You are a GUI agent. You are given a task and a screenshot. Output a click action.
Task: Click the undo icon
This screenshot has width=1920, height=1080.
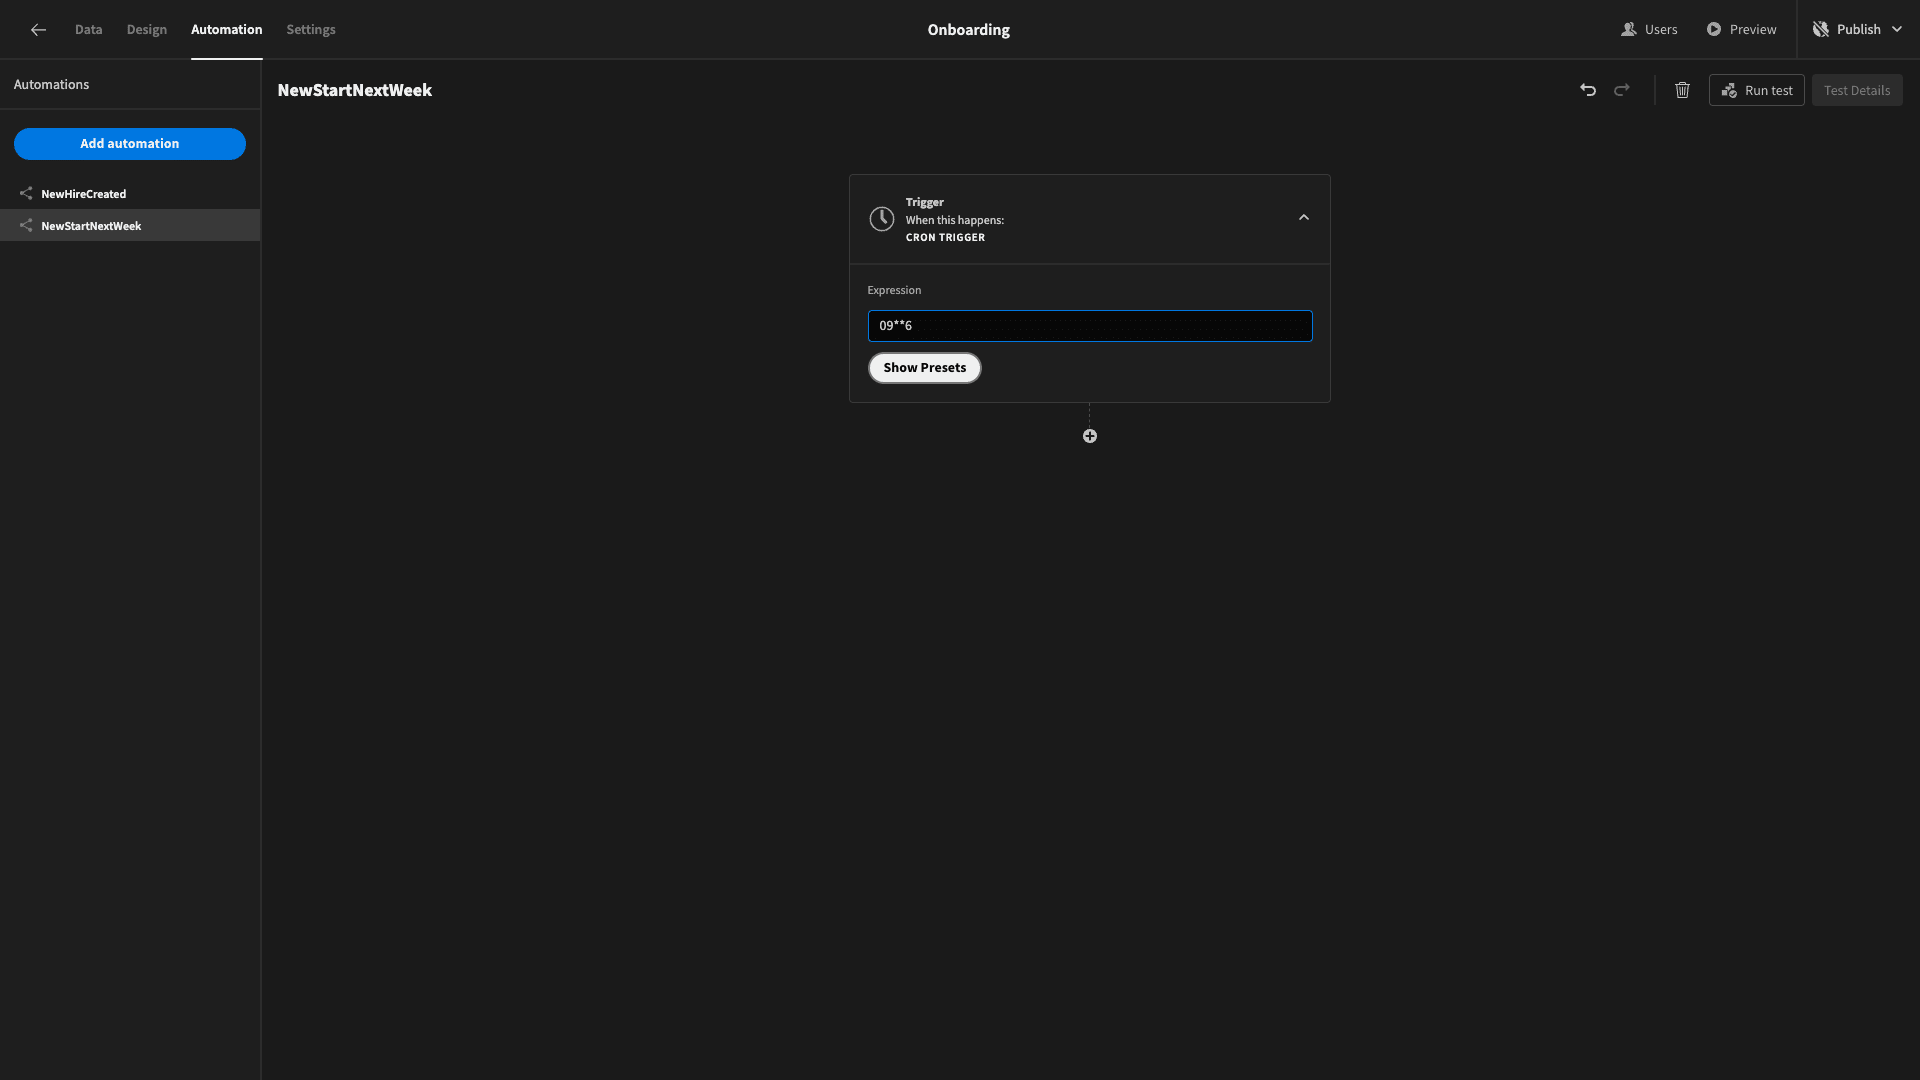pos(1588,90)
